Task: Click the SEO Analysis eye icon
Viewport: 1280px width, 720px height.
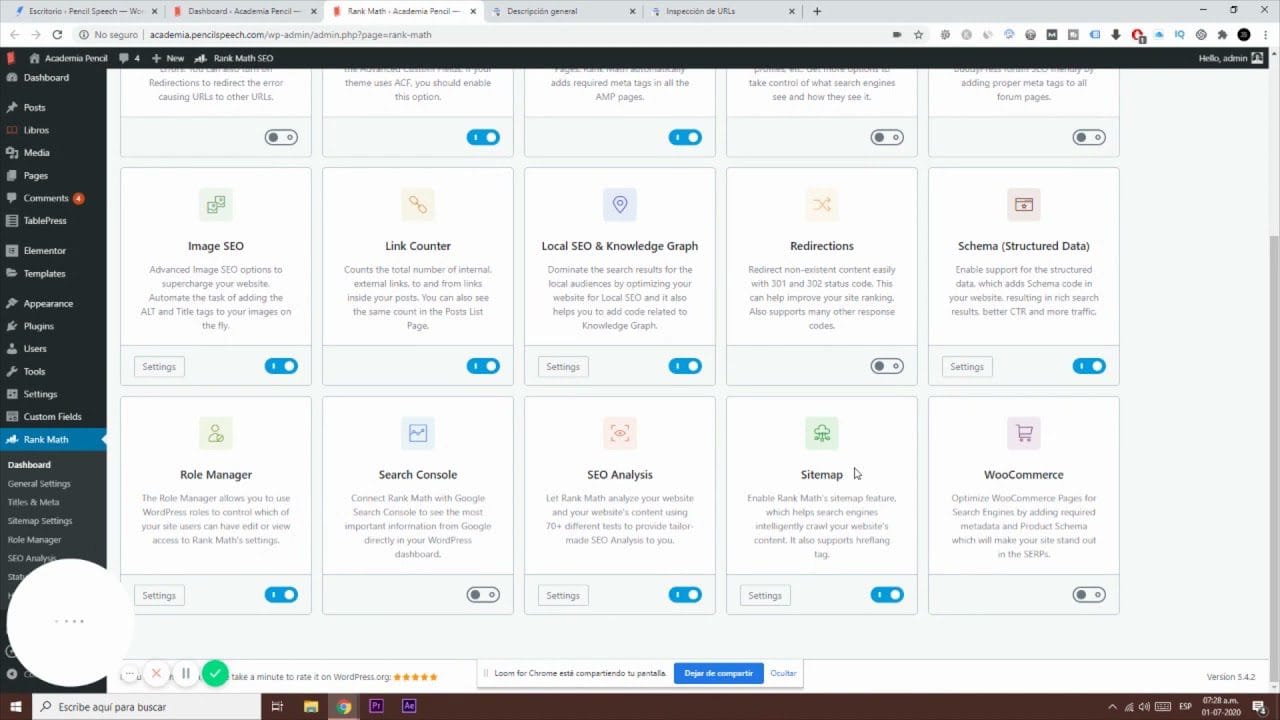Action: pos(620,433)
